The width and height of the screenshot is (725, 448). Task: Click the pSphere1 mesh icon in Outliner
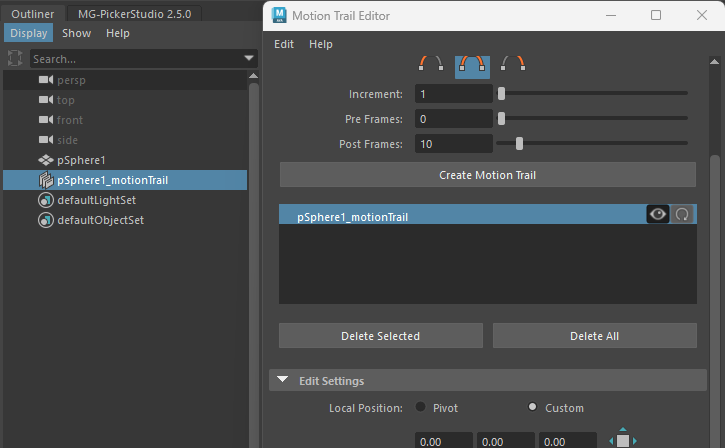click(46, 160)
